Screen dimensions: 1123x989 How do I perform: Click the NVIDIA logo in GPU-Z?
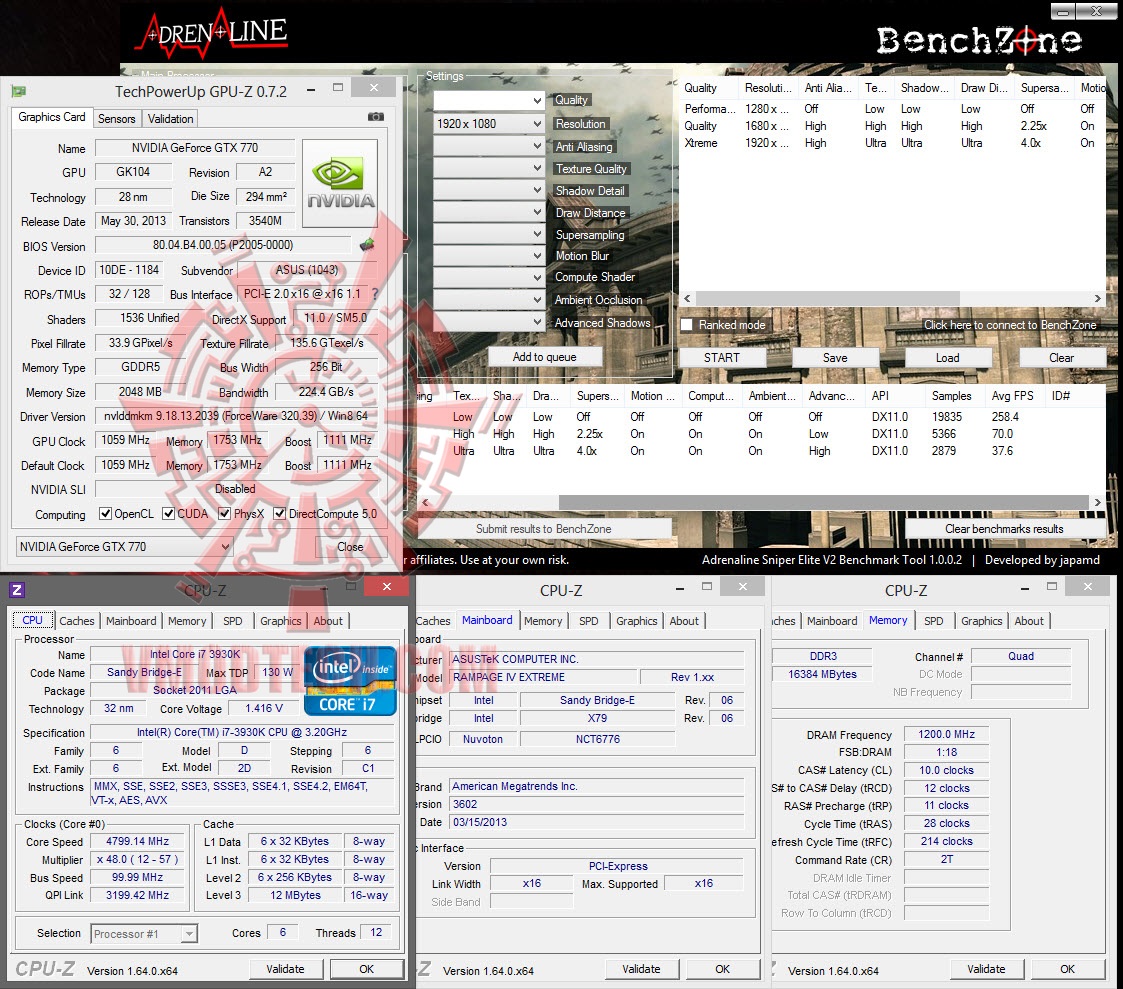(x=340, y=183)
